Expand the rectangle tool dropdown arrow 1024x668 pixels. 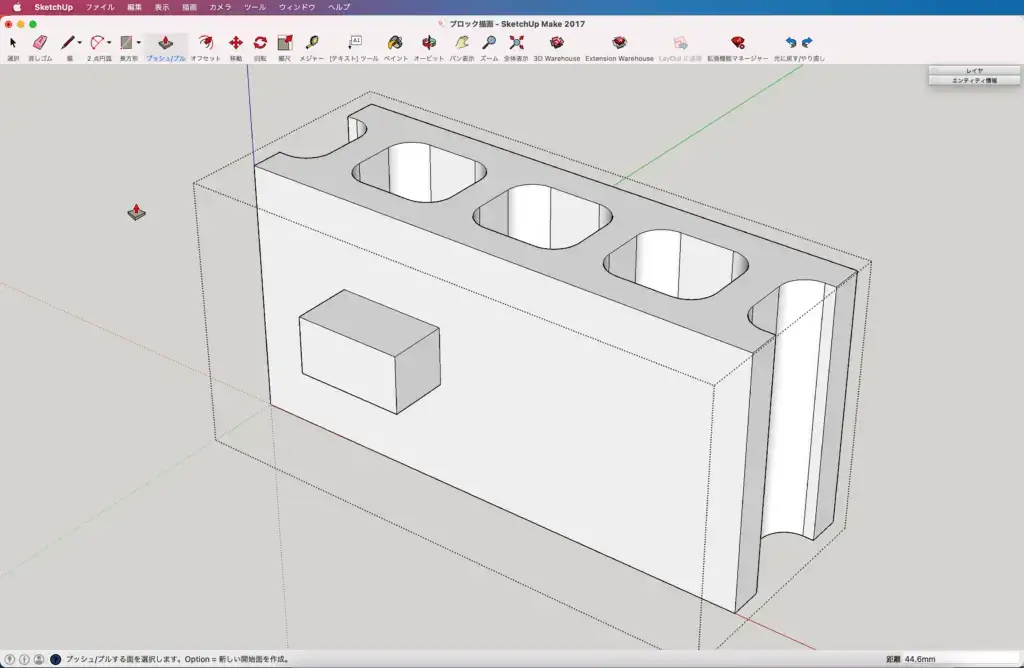coord(138,43)
